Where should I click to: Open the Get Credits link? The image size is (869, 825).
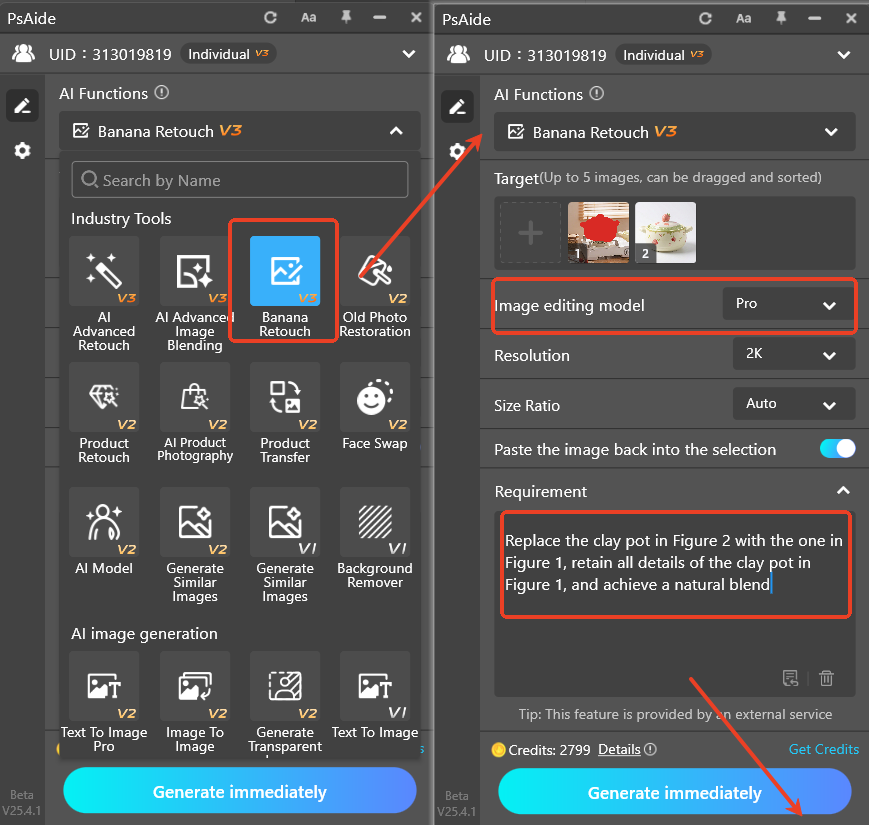click(823, 749)
